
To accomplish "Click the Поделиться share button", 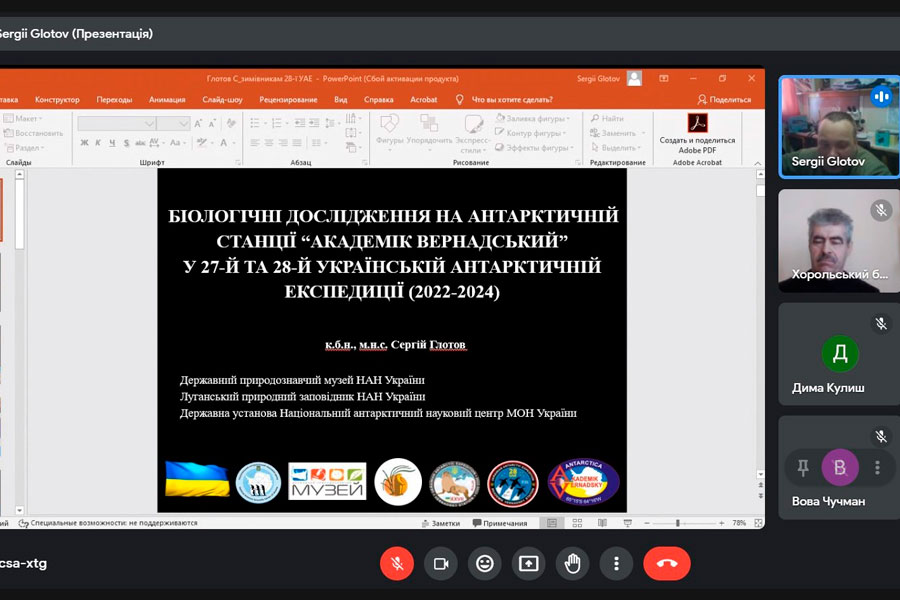I will (724, 99).
